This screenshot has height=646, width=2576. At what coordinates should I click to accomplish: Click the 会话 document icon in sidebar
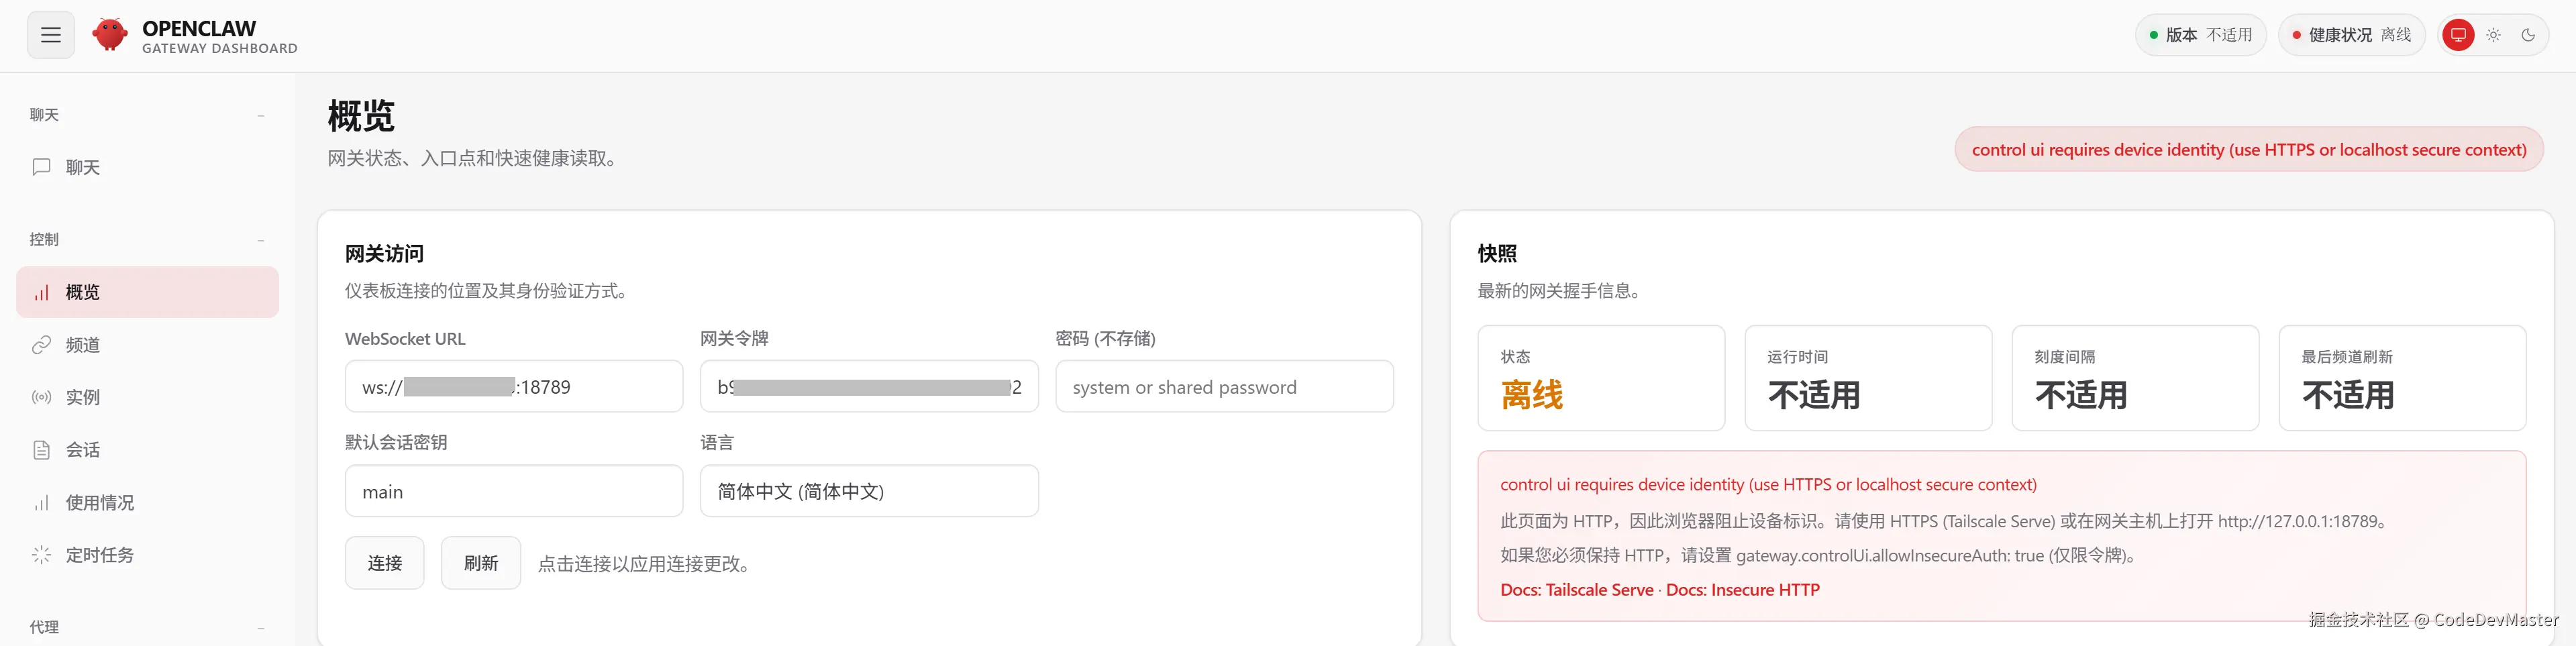click(41, 450)
